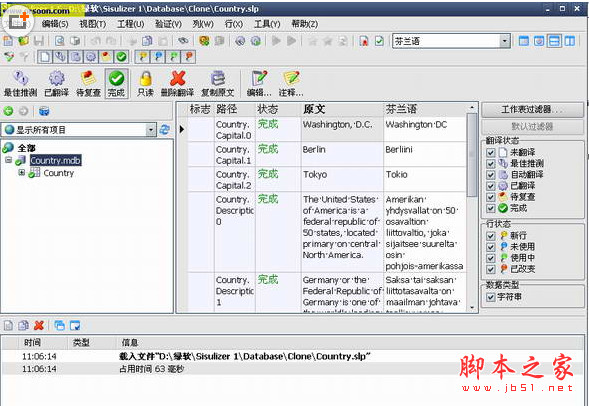Open the 验证(V) menu

click(x=168, y=24)
